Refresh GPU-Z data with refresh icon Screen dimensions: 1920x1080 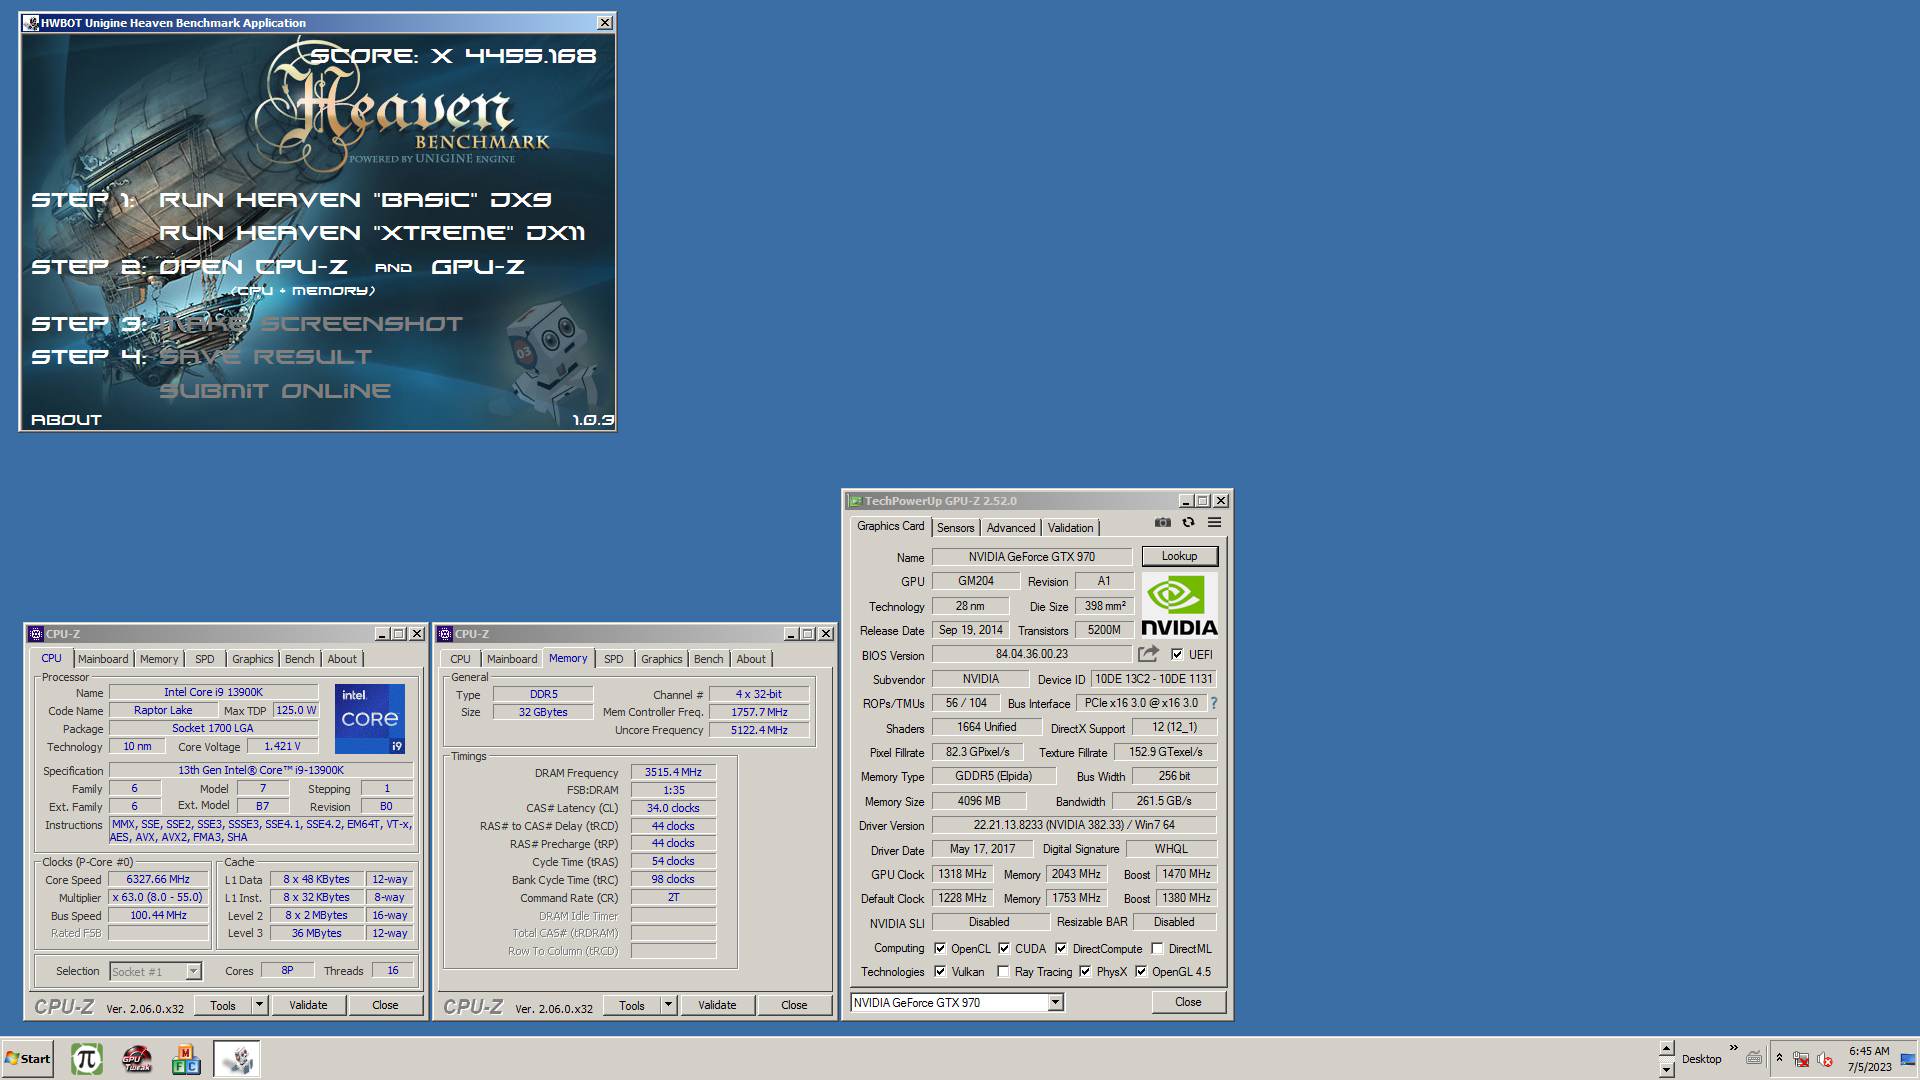1188,522
